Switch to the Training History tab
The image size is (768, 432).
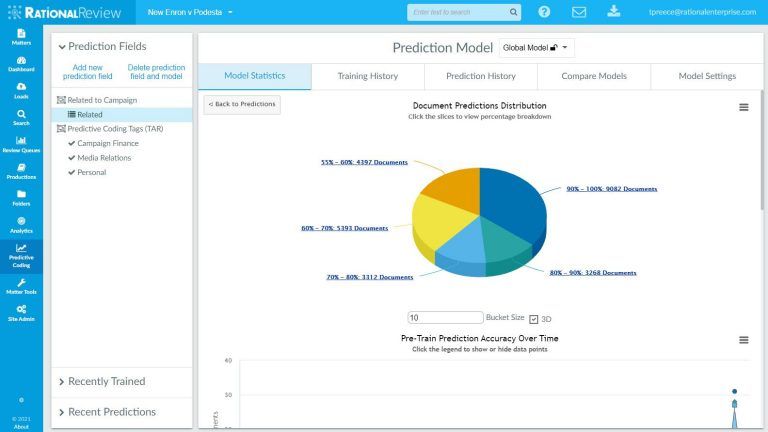pyautogui.click(x=368, y=76)
